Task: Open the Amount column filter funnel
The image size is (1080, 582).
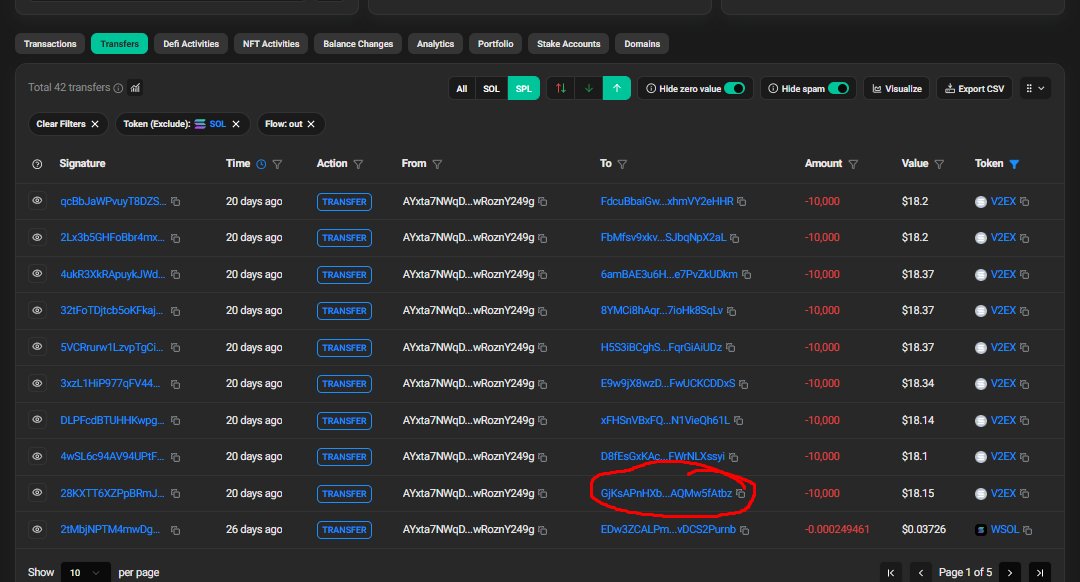Action: click(853, 164)
